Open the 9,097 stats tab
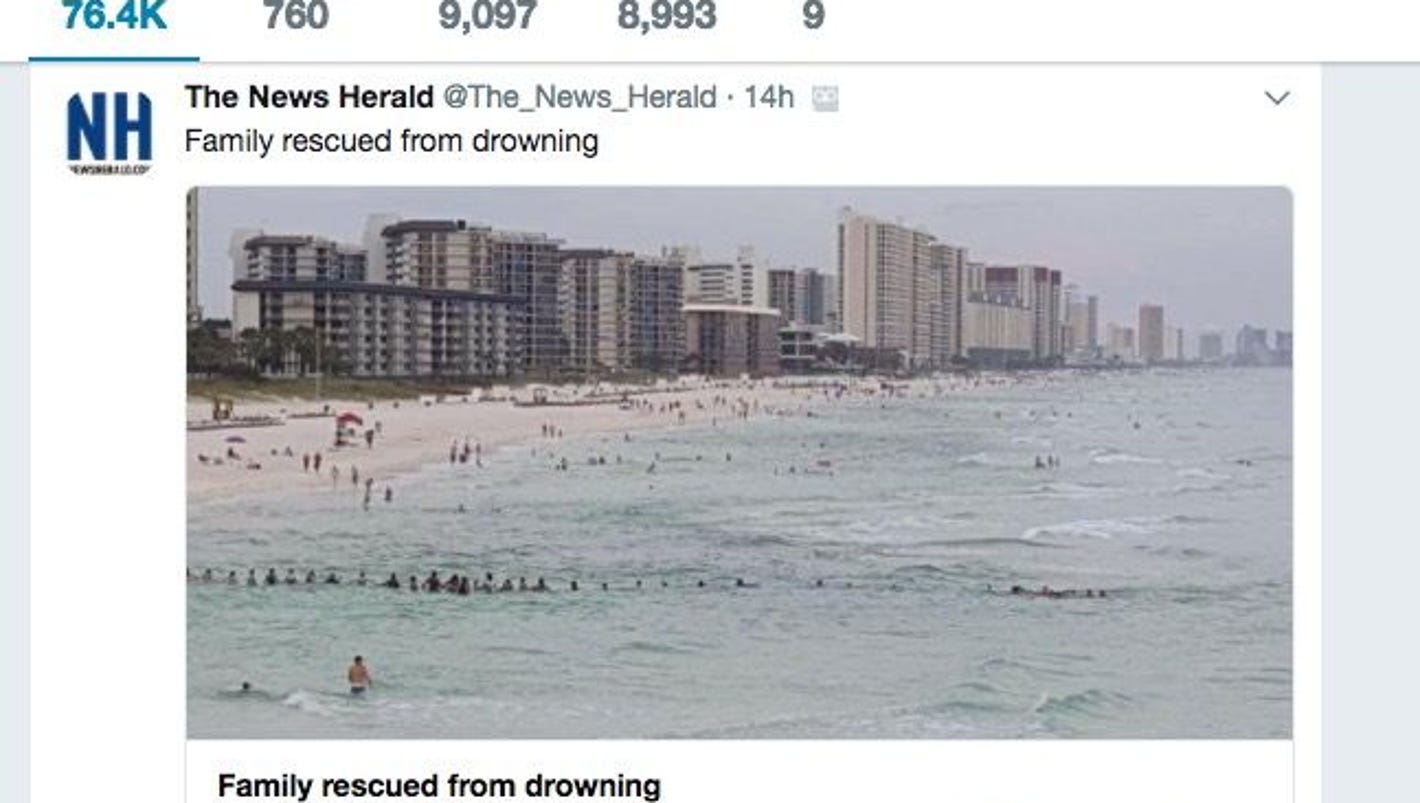 [x=487, y=16]
